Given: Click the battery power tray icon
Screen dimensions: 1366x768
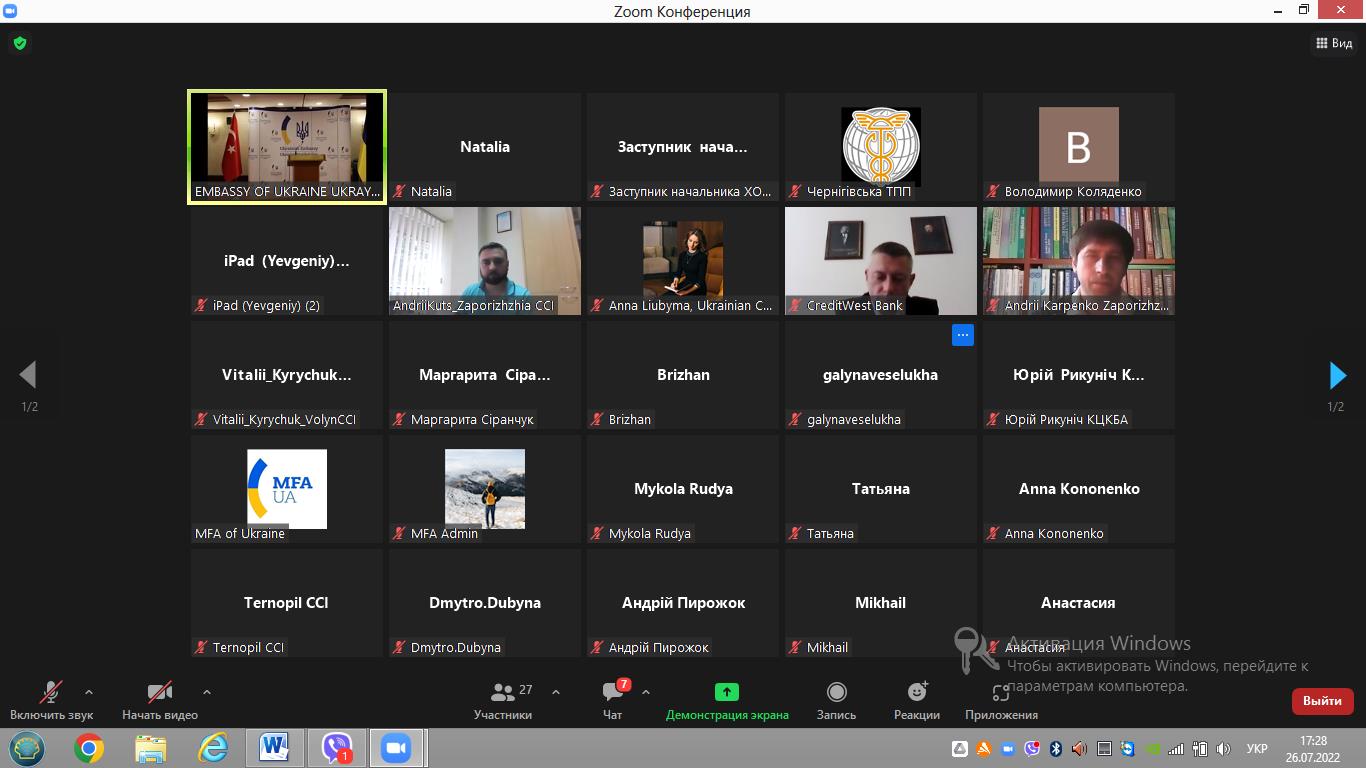Looking at the screenshot, I should pos(1200,748).
